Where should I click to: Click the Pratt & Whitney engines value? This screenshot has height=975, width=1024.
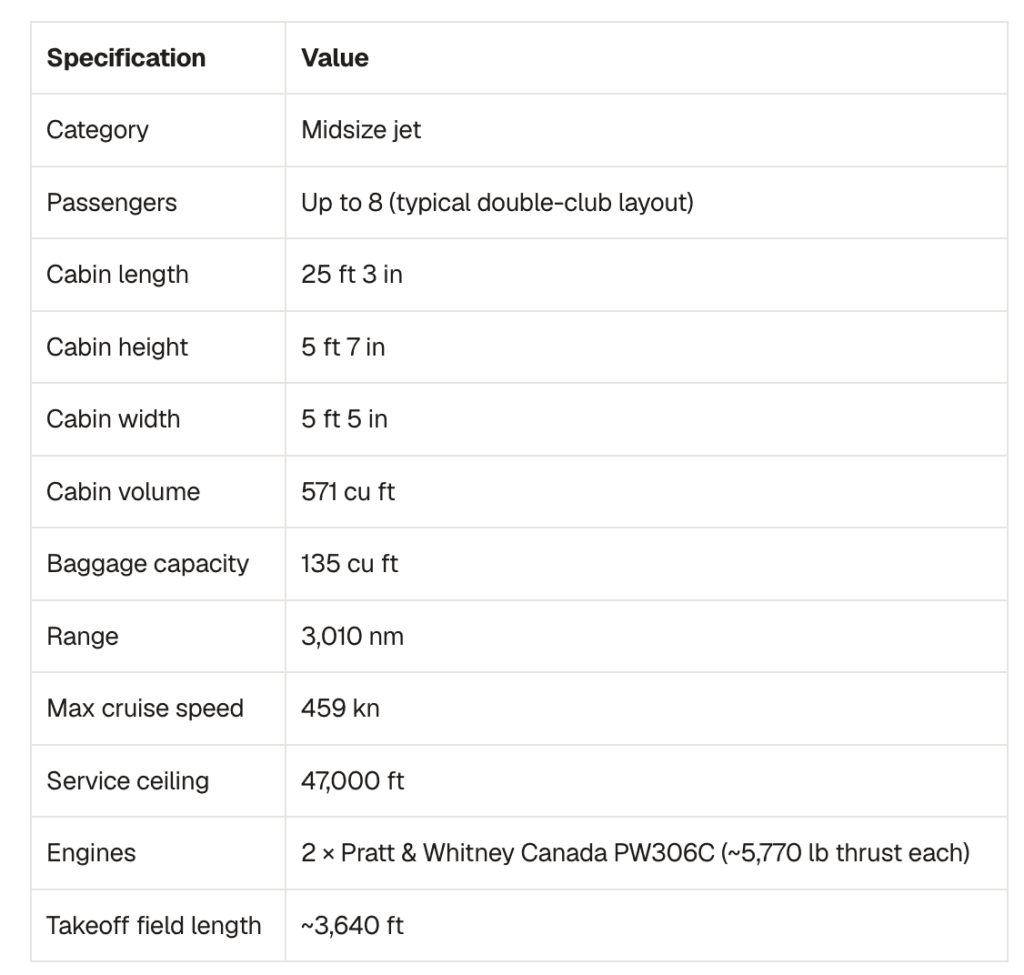635,853
